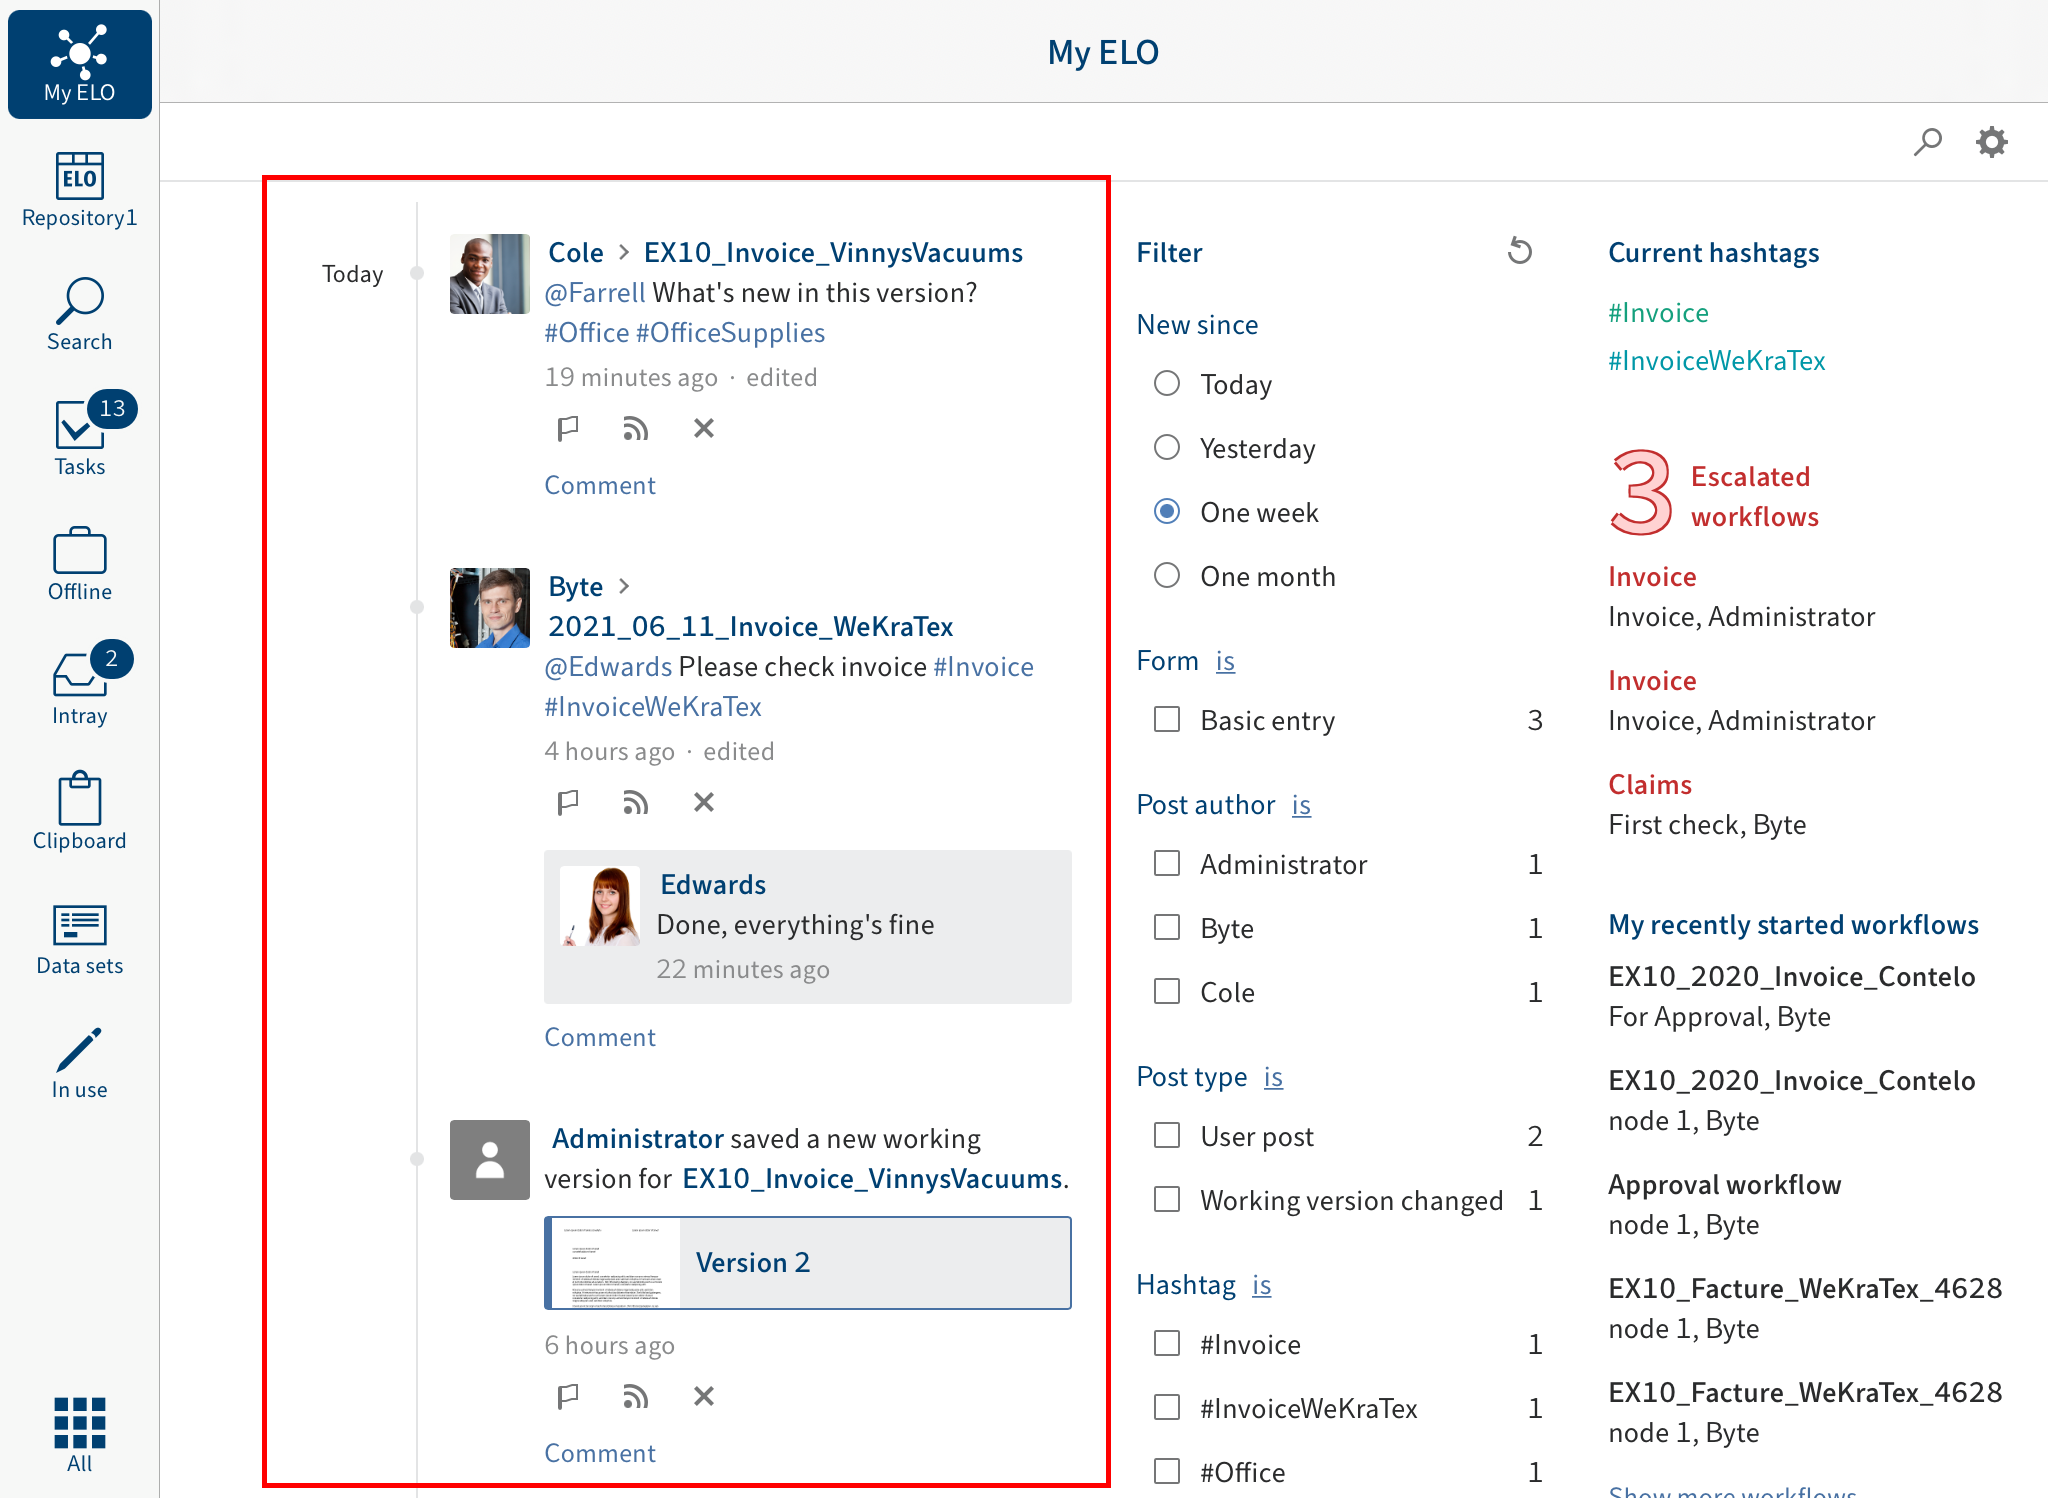Check the Administrator author filter

tap(1167, 864)
